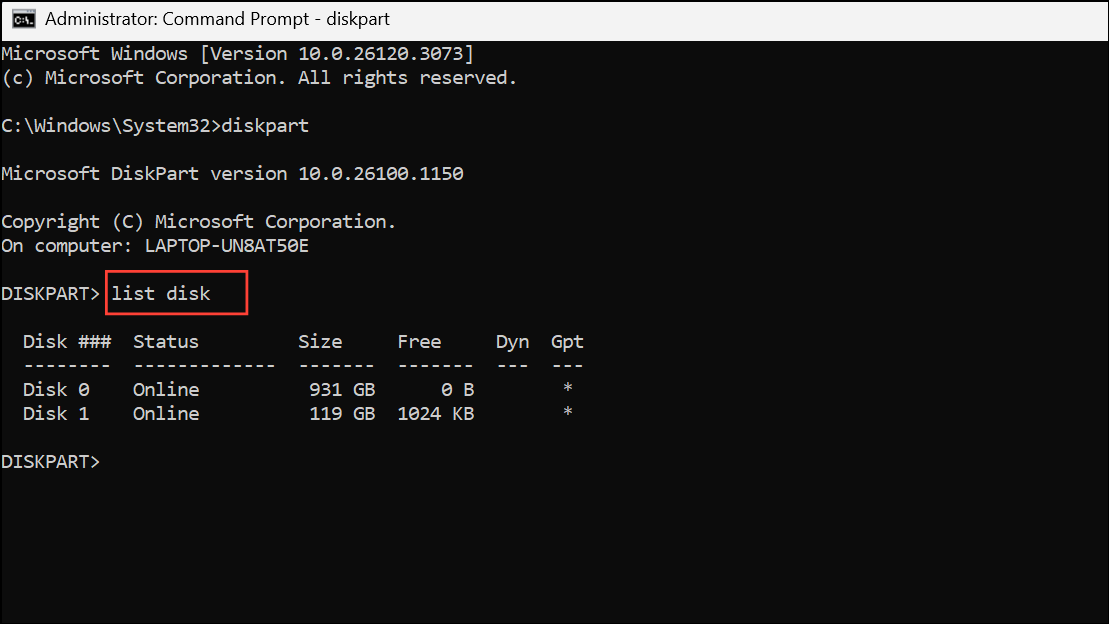Click the 'Status' column header
1109x624 pixels.
pyautogui.click(x=166, y=342)
